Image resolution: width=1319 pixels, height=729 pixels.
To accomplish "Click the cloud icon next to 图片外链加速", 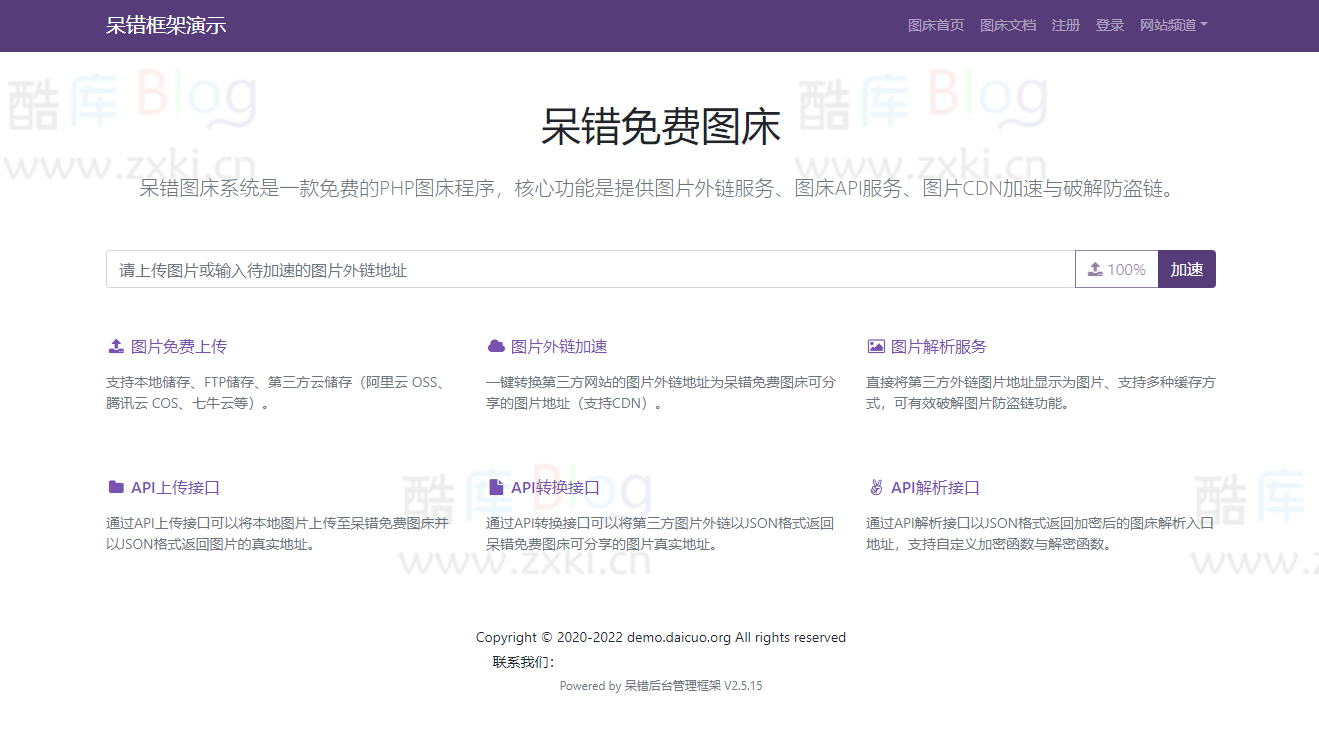I will point(496,345).
